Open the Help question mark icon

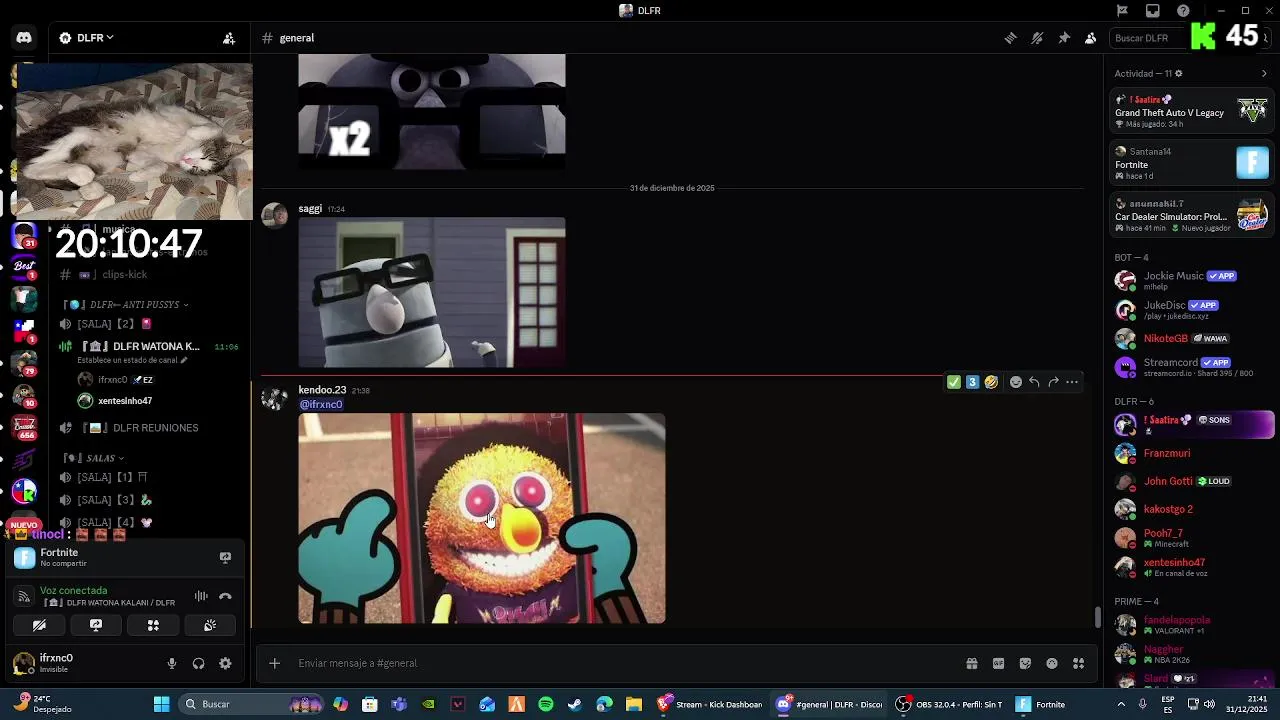pos(1183,10)
